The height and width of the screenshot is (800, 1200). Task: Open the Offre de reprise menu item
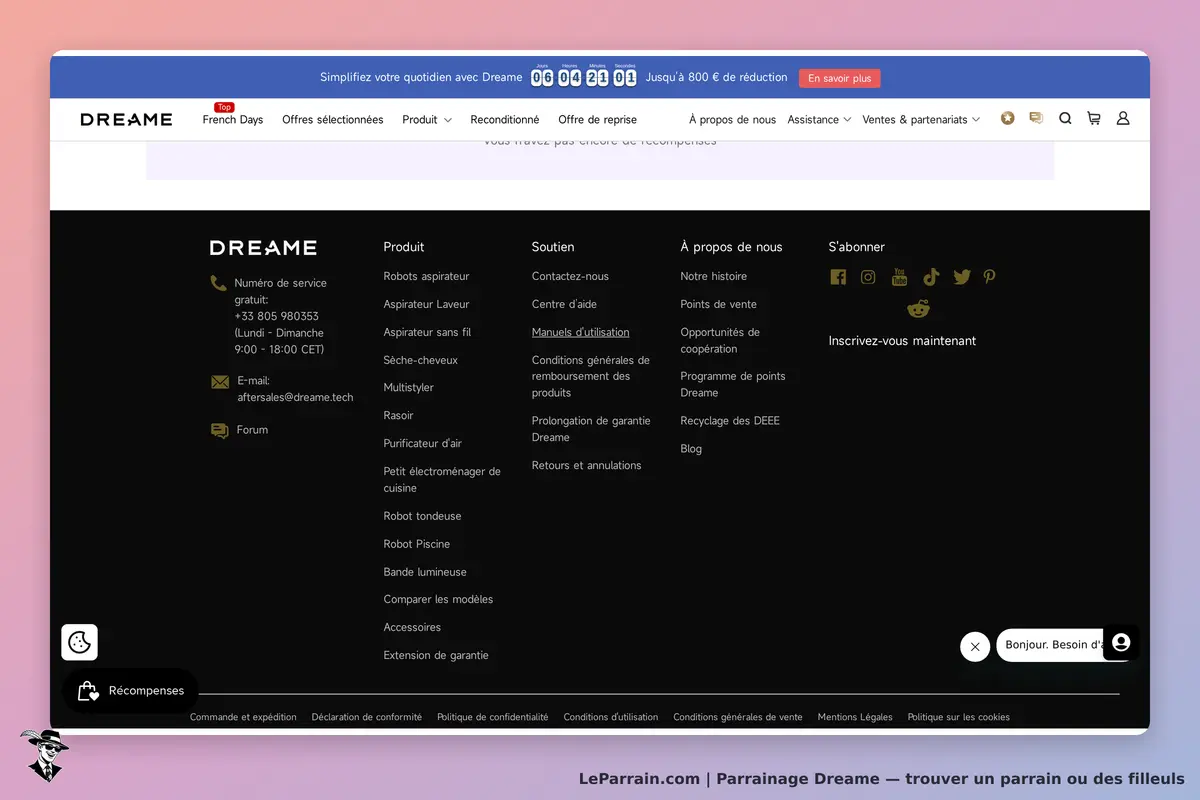[598, 119]
